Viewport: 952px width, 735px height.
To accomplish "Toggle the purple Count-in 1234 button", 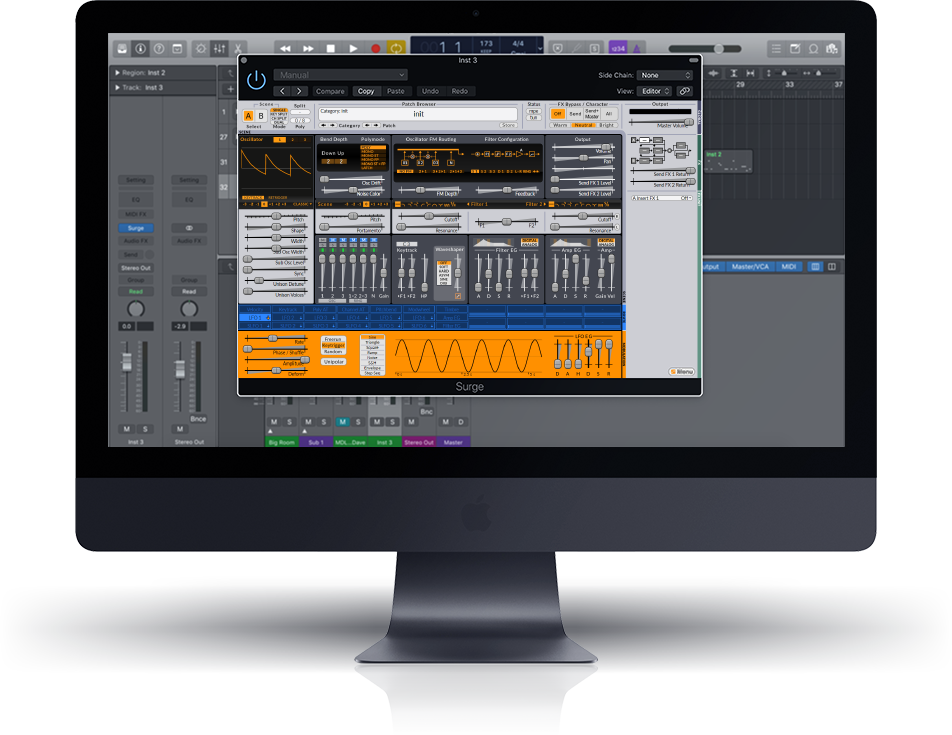I will click(617, 49).
